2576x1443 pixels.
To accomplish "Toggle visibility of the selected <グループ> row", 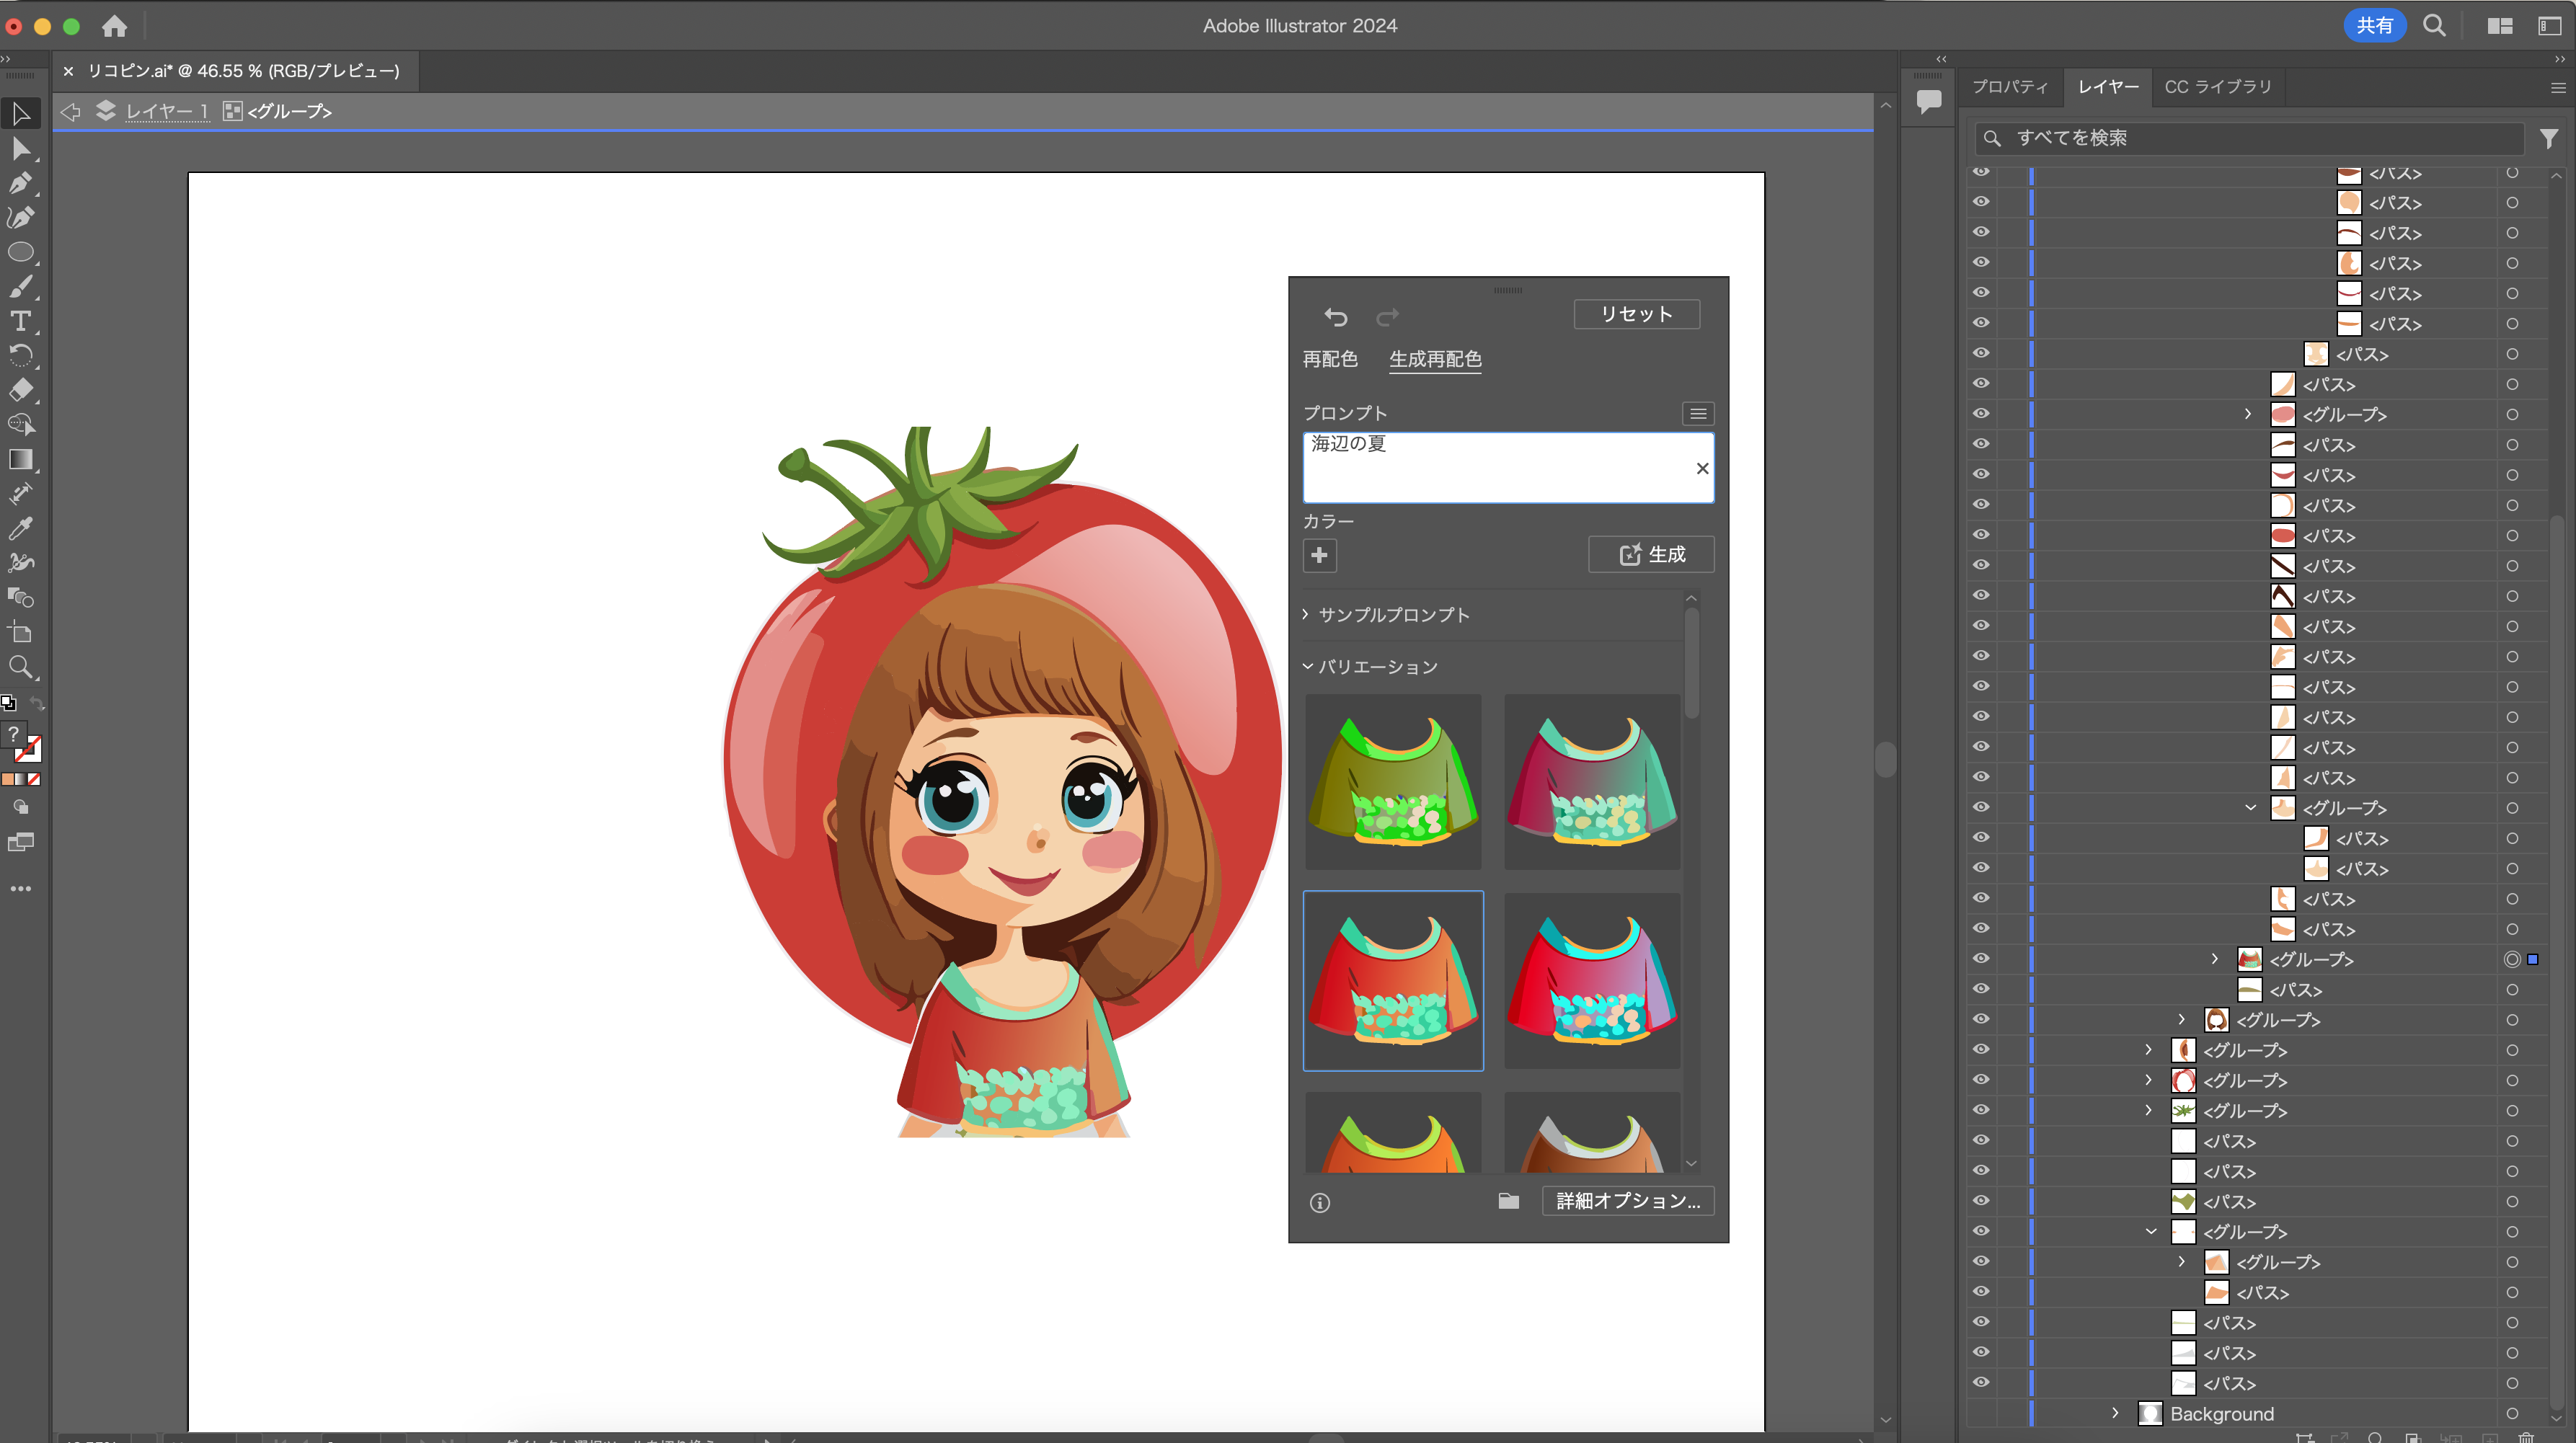I will 1981,958.
